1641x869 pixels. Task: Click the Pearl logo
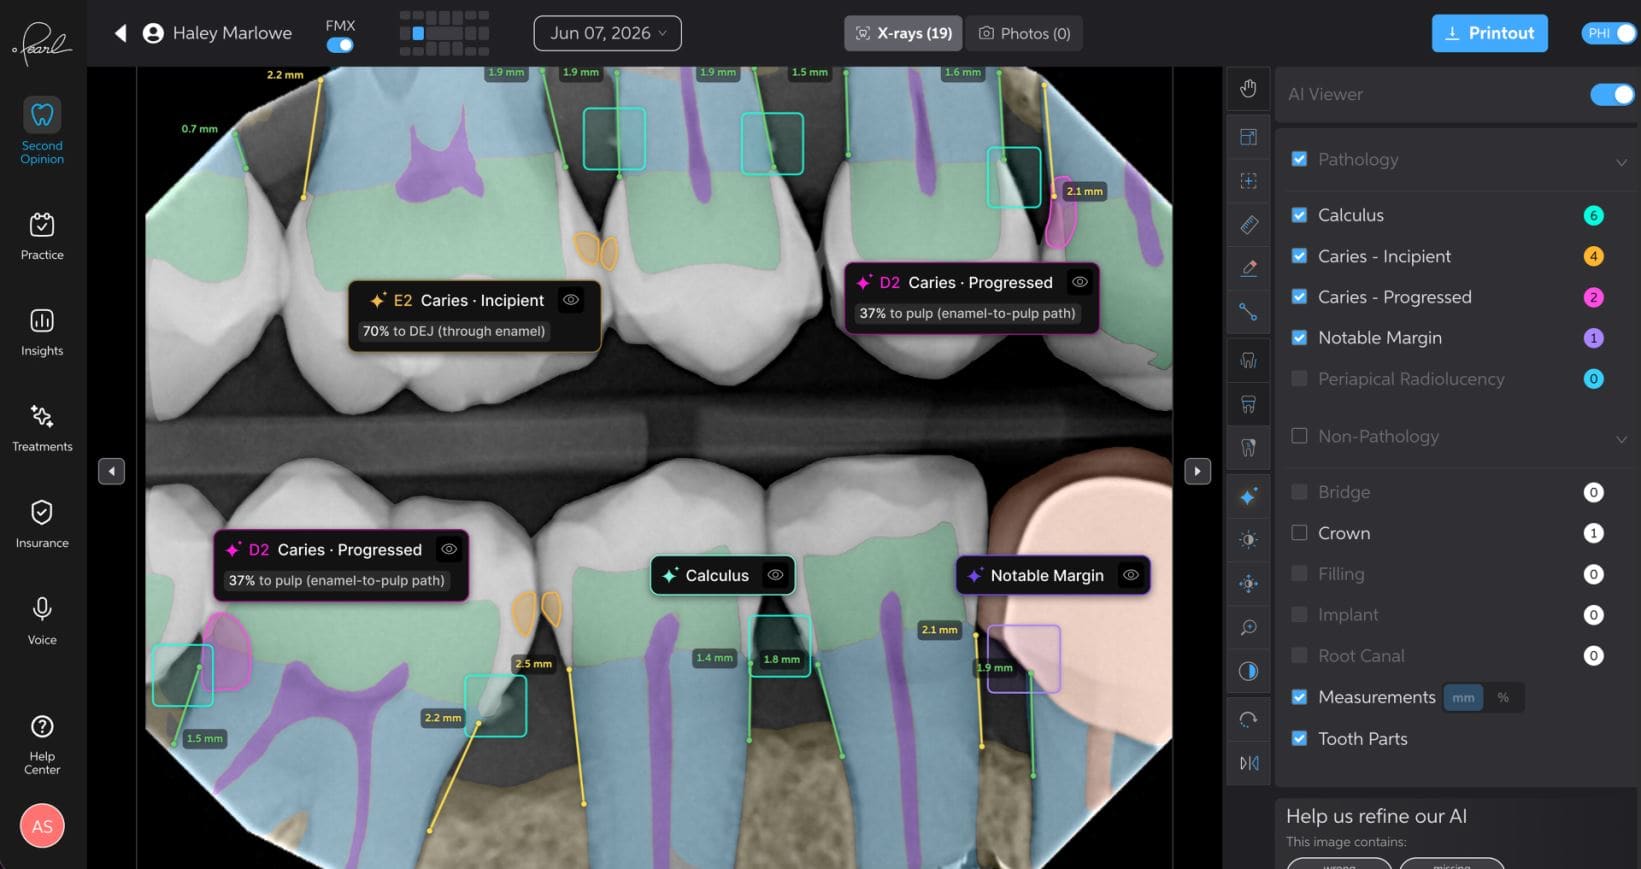42,44
